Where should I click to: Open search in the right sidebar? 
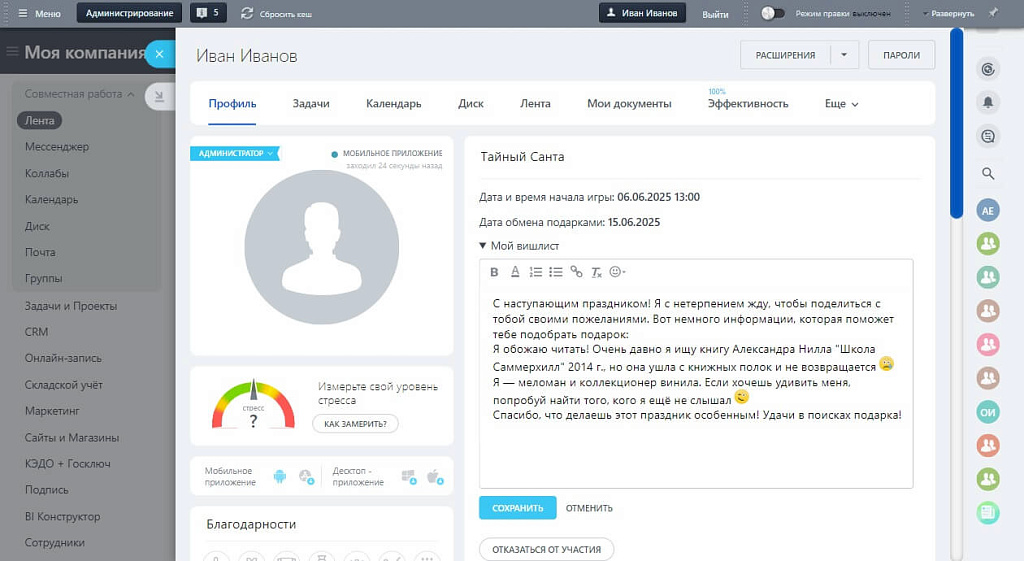point(988,174)
